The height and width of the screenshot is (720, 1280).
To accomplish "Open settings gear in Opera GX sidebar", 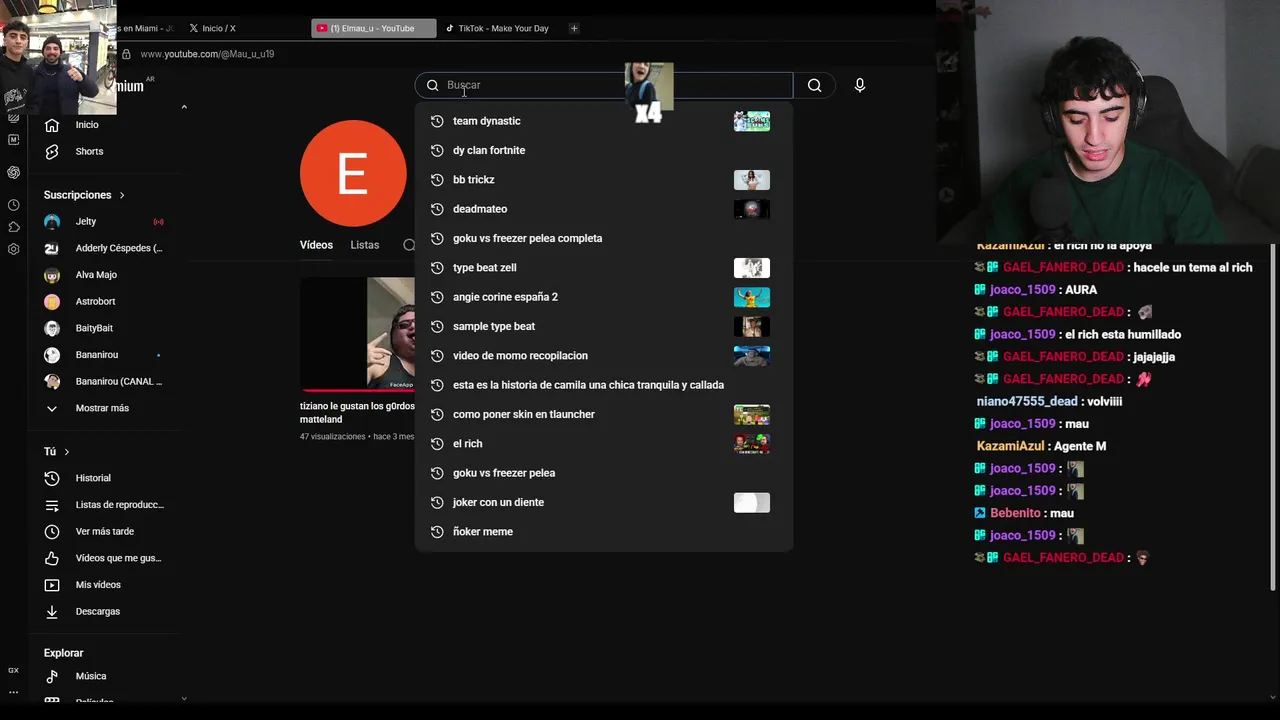I will [13, 249].
